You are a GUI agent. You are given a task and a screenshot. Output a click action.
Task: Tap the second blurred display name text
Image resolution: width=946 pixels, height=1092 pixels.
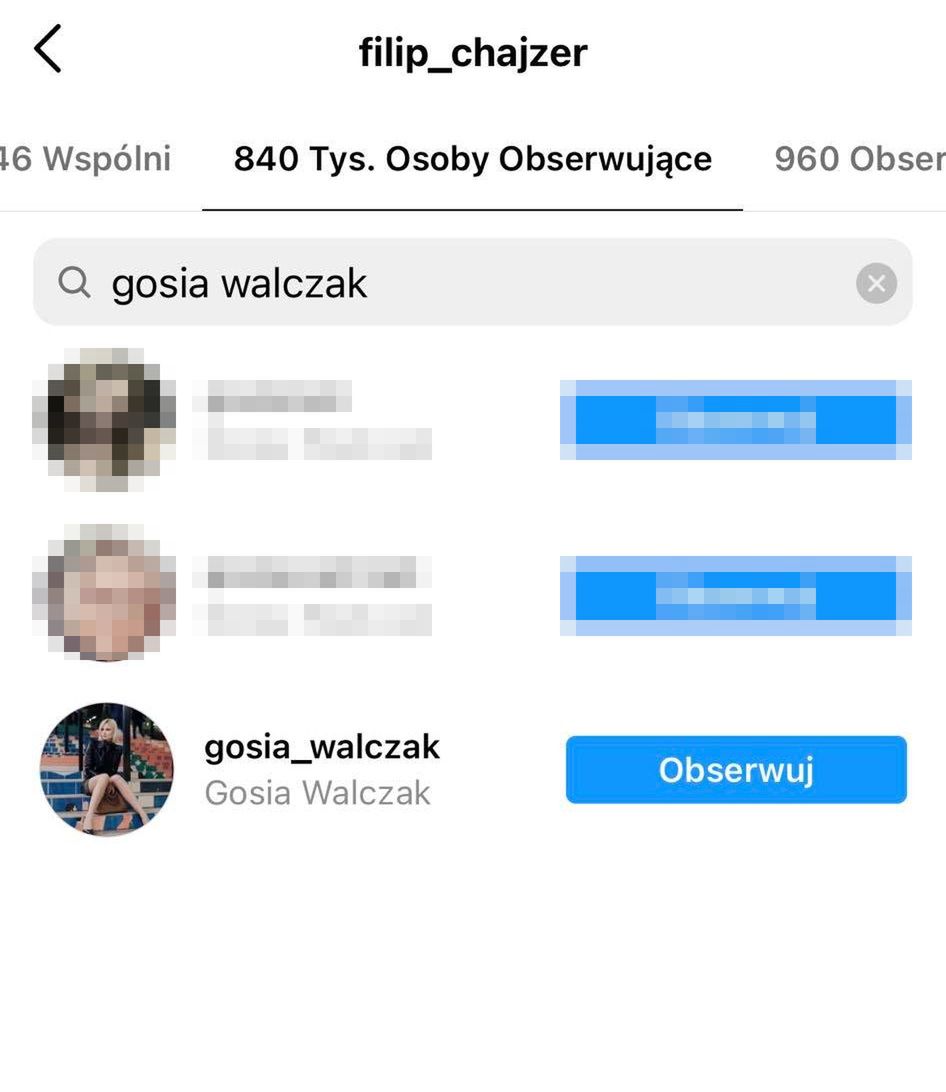[x=311, y=618]
